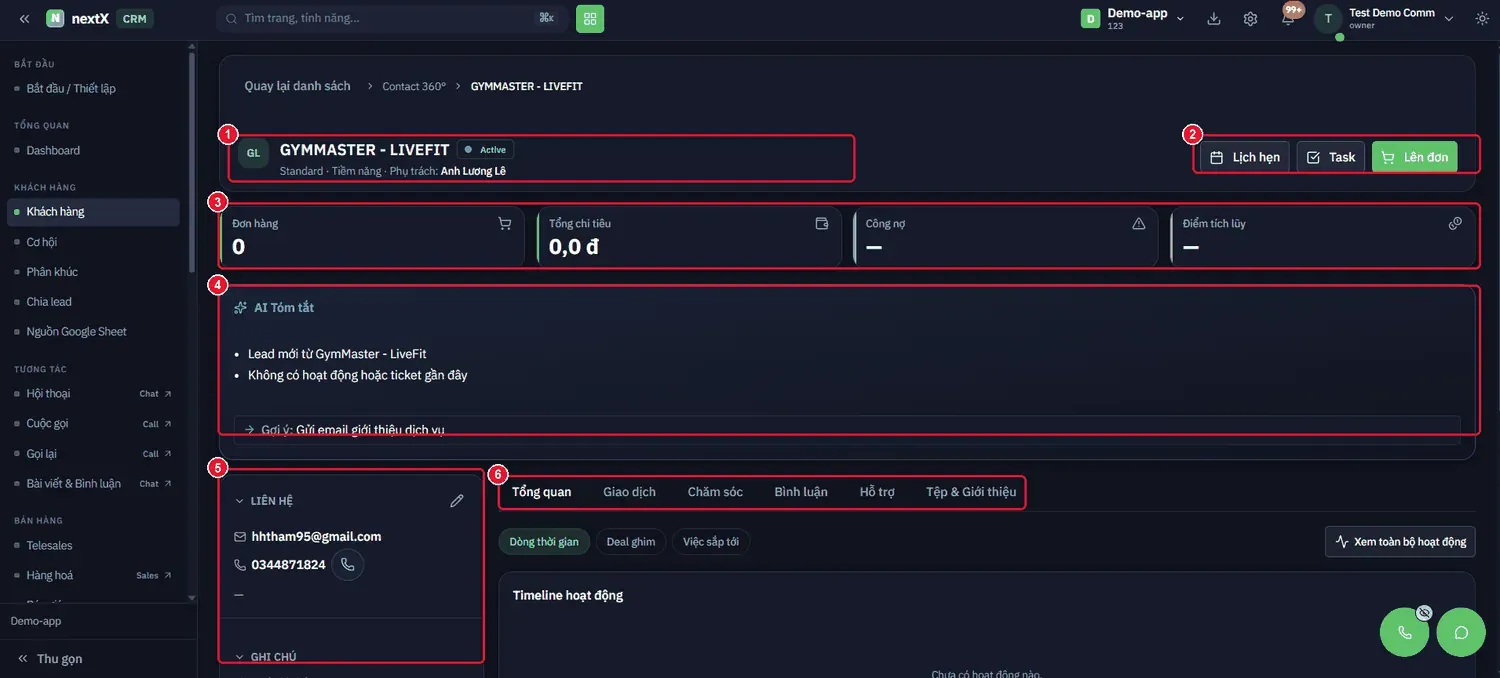The image size is (1500, 678).
Task: Switch to Tổng quan tab
Action: 541,492
